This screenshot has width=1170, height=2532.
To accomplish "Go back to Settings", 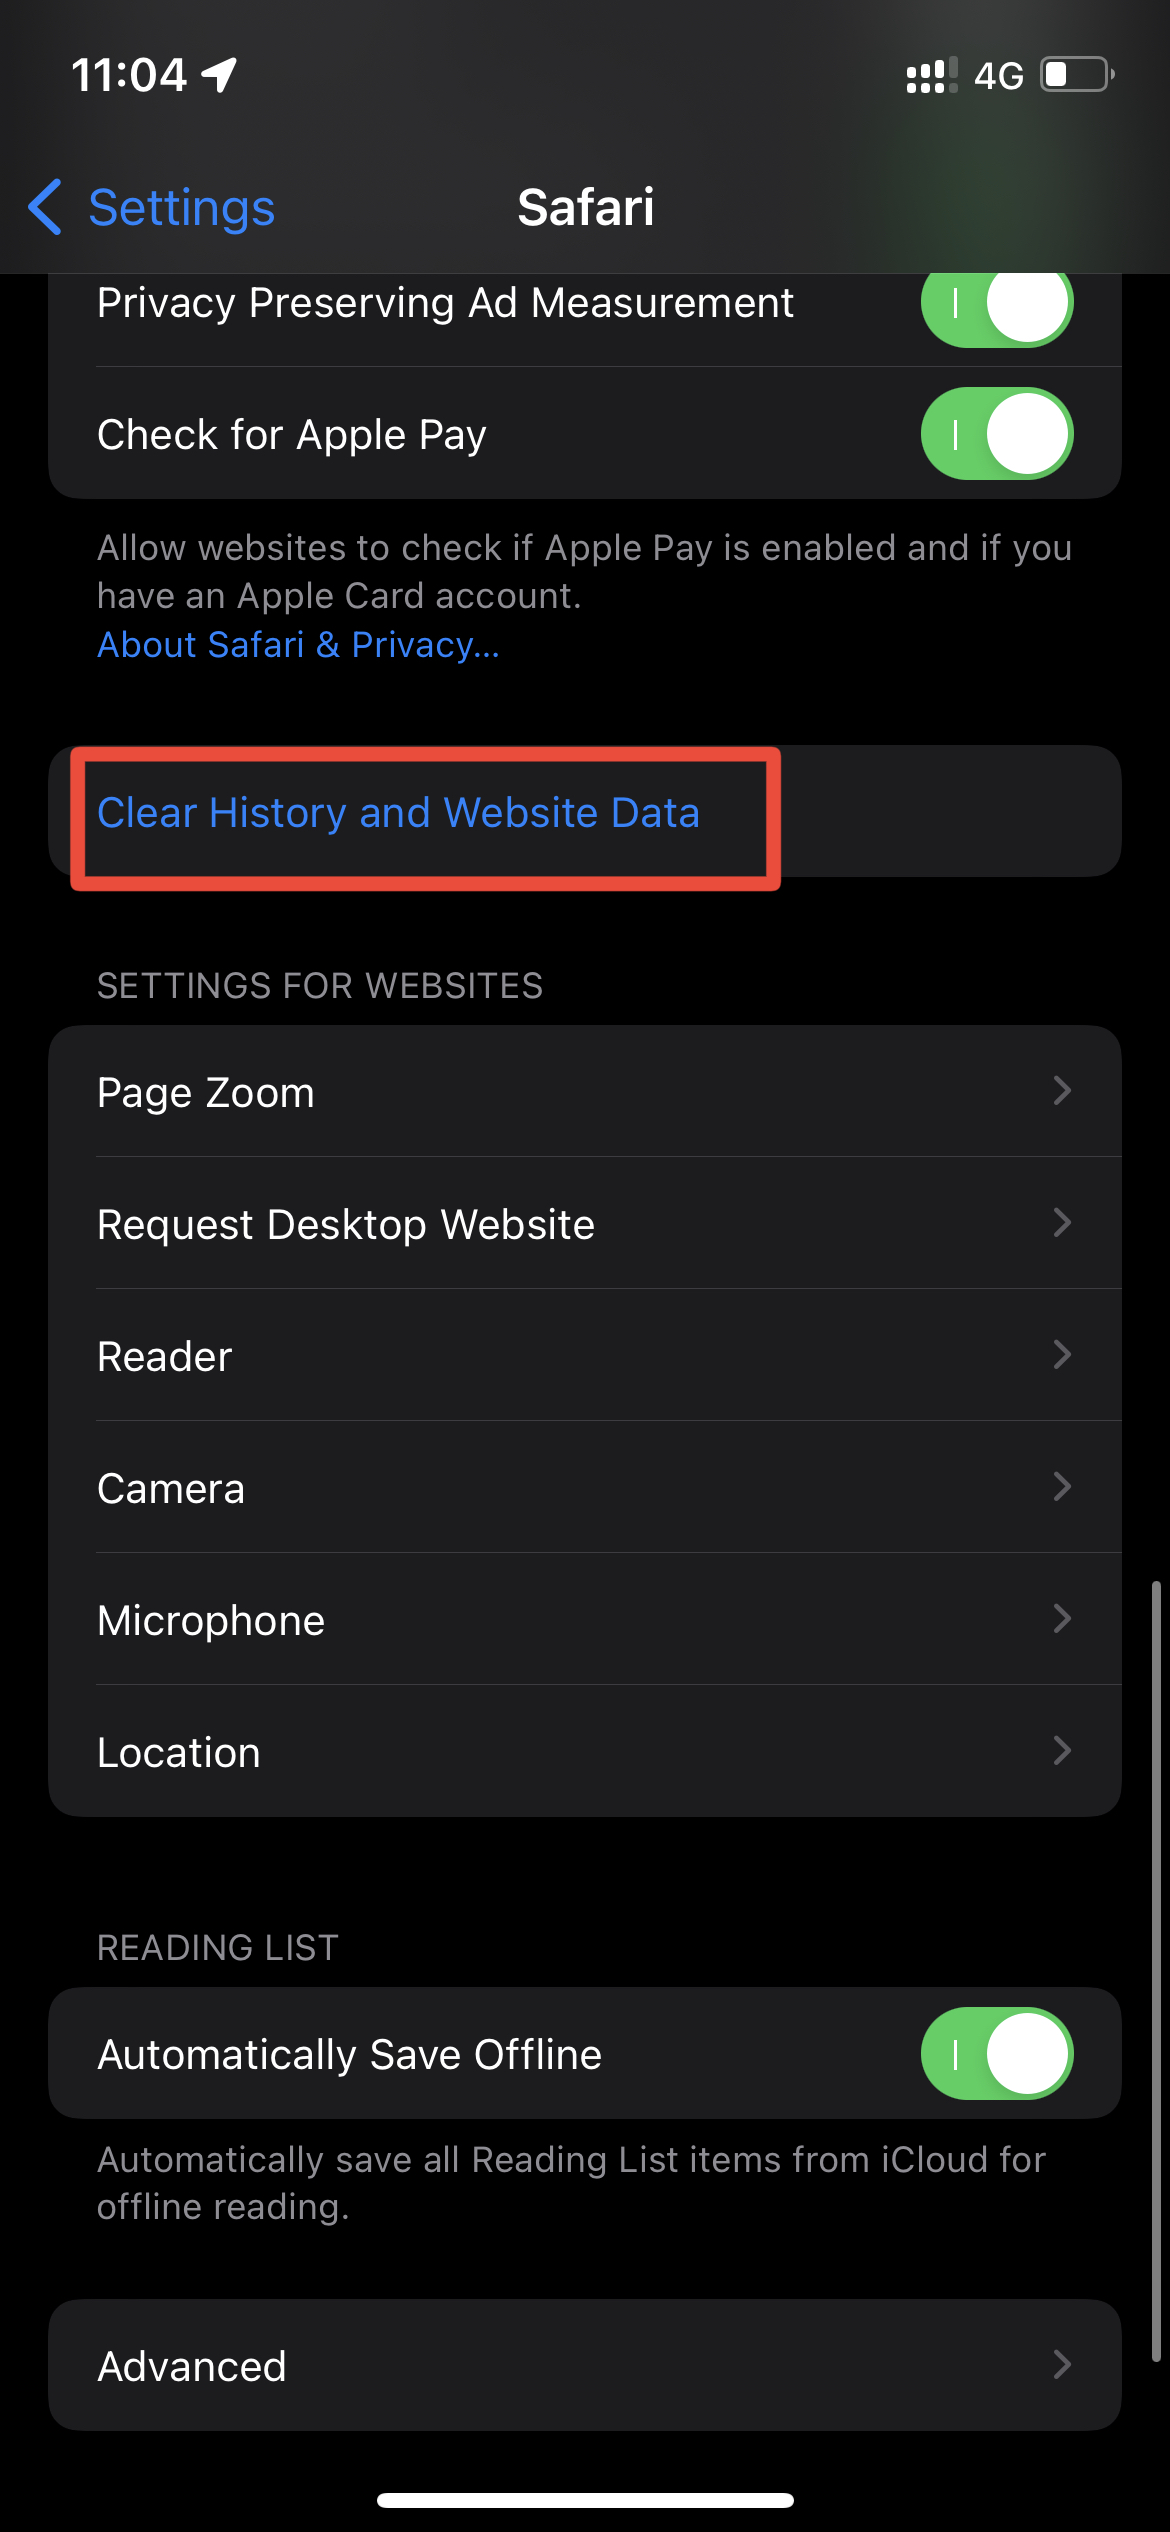I will (152, 207).
